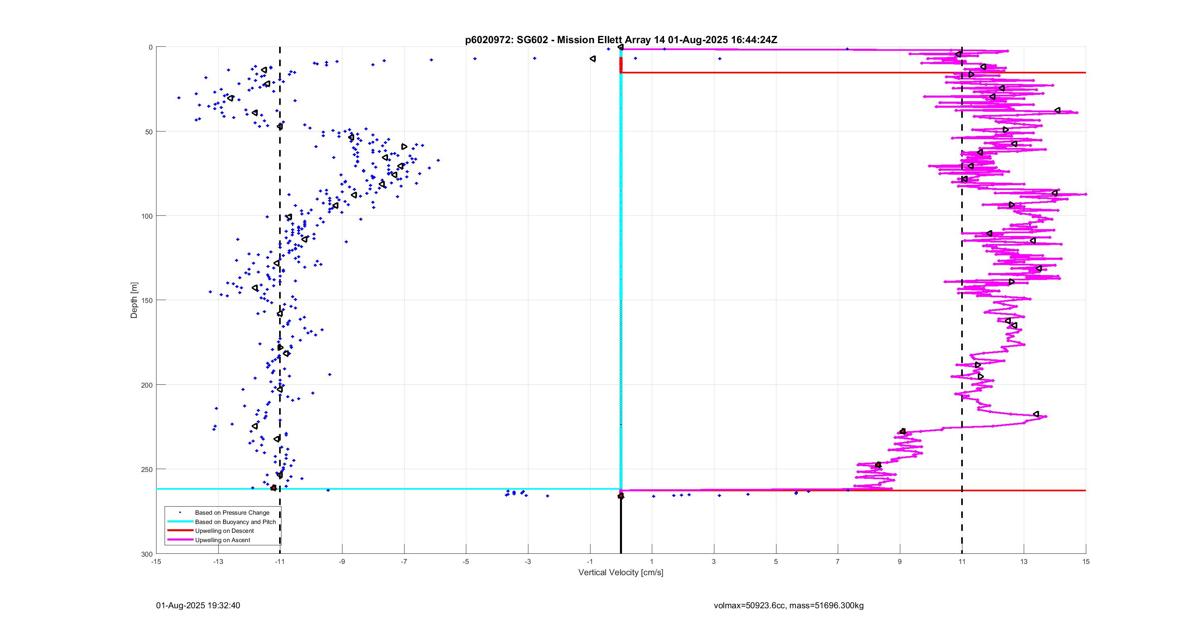Click the timestamp "01-Aug-2025 19:32:40"
The image size is (1200, 622).
[x=198, y=605]
